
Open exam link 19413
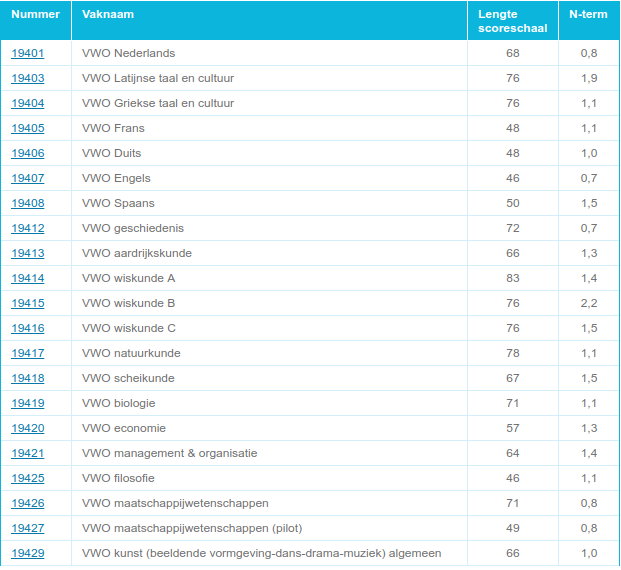click(x=28, y=253)
